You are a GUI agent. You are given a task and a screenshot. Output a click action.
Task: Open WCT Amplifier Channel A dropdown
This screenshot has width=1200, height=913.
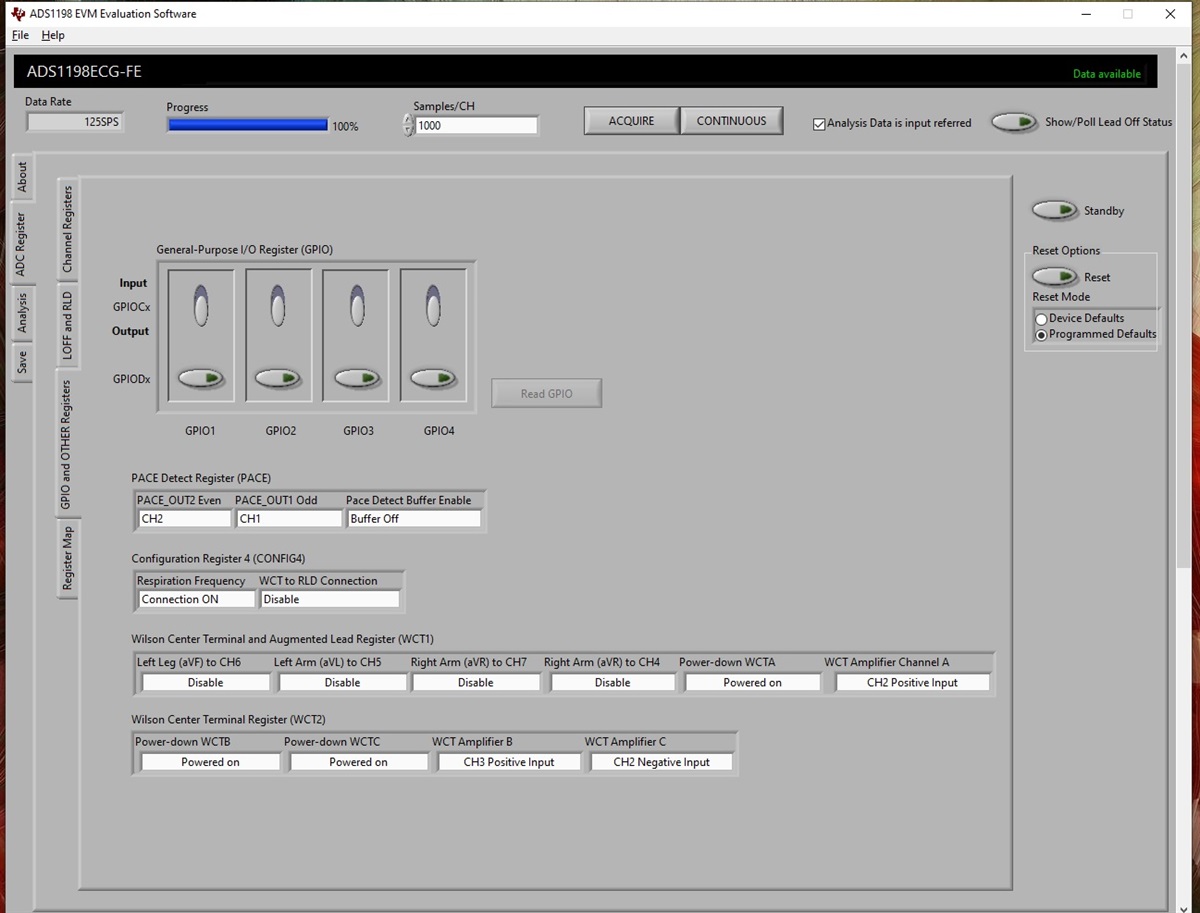[x=913, y=682]
